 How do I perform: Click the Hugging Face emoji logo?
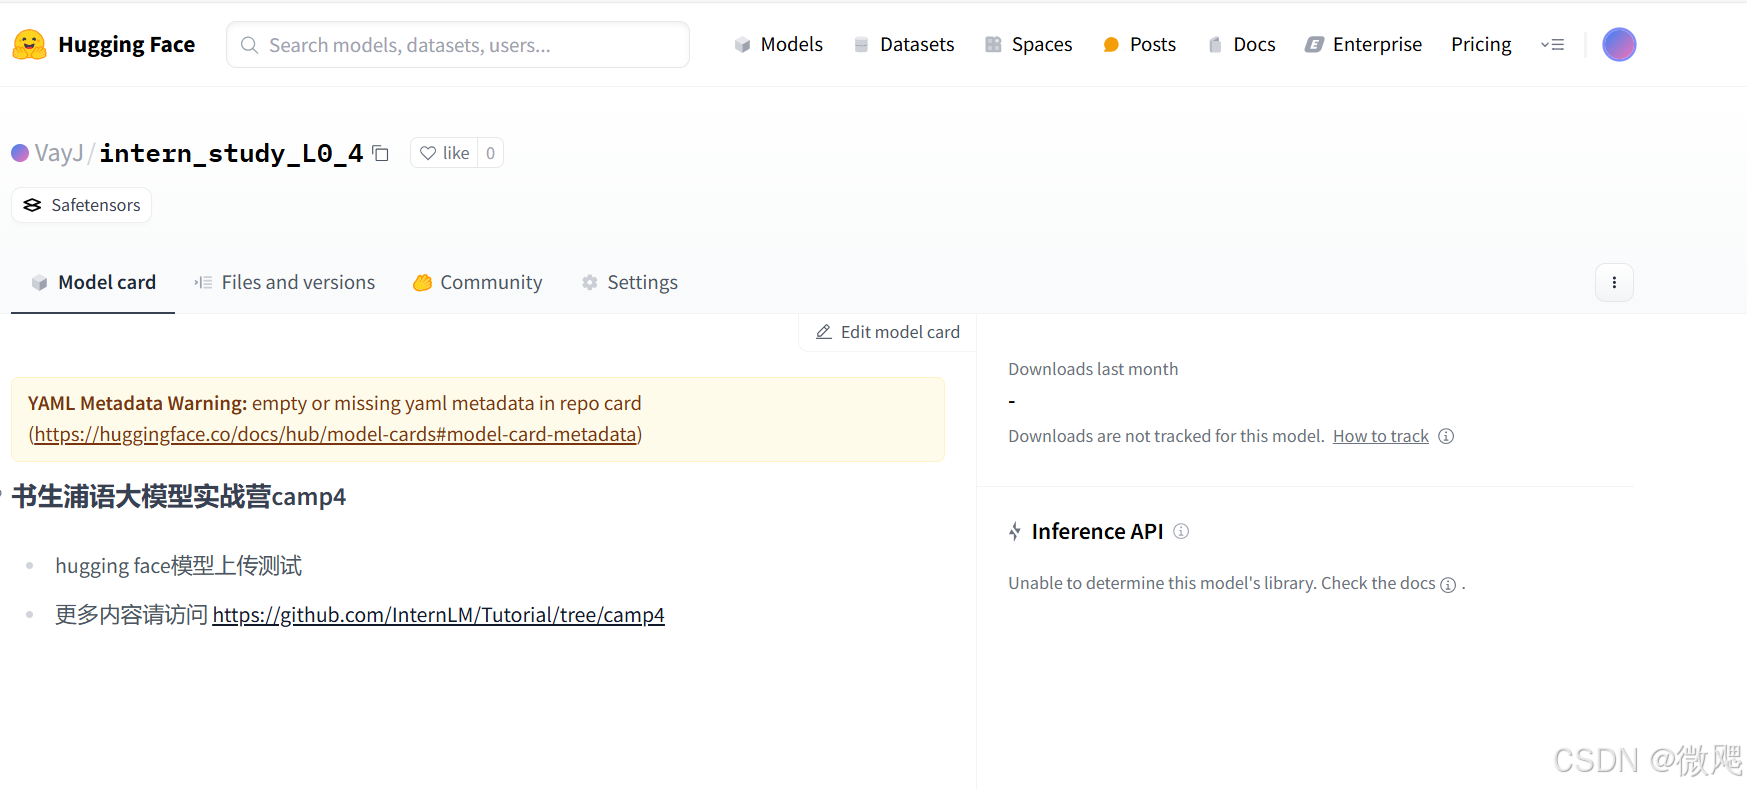click(x=29, y=45)
